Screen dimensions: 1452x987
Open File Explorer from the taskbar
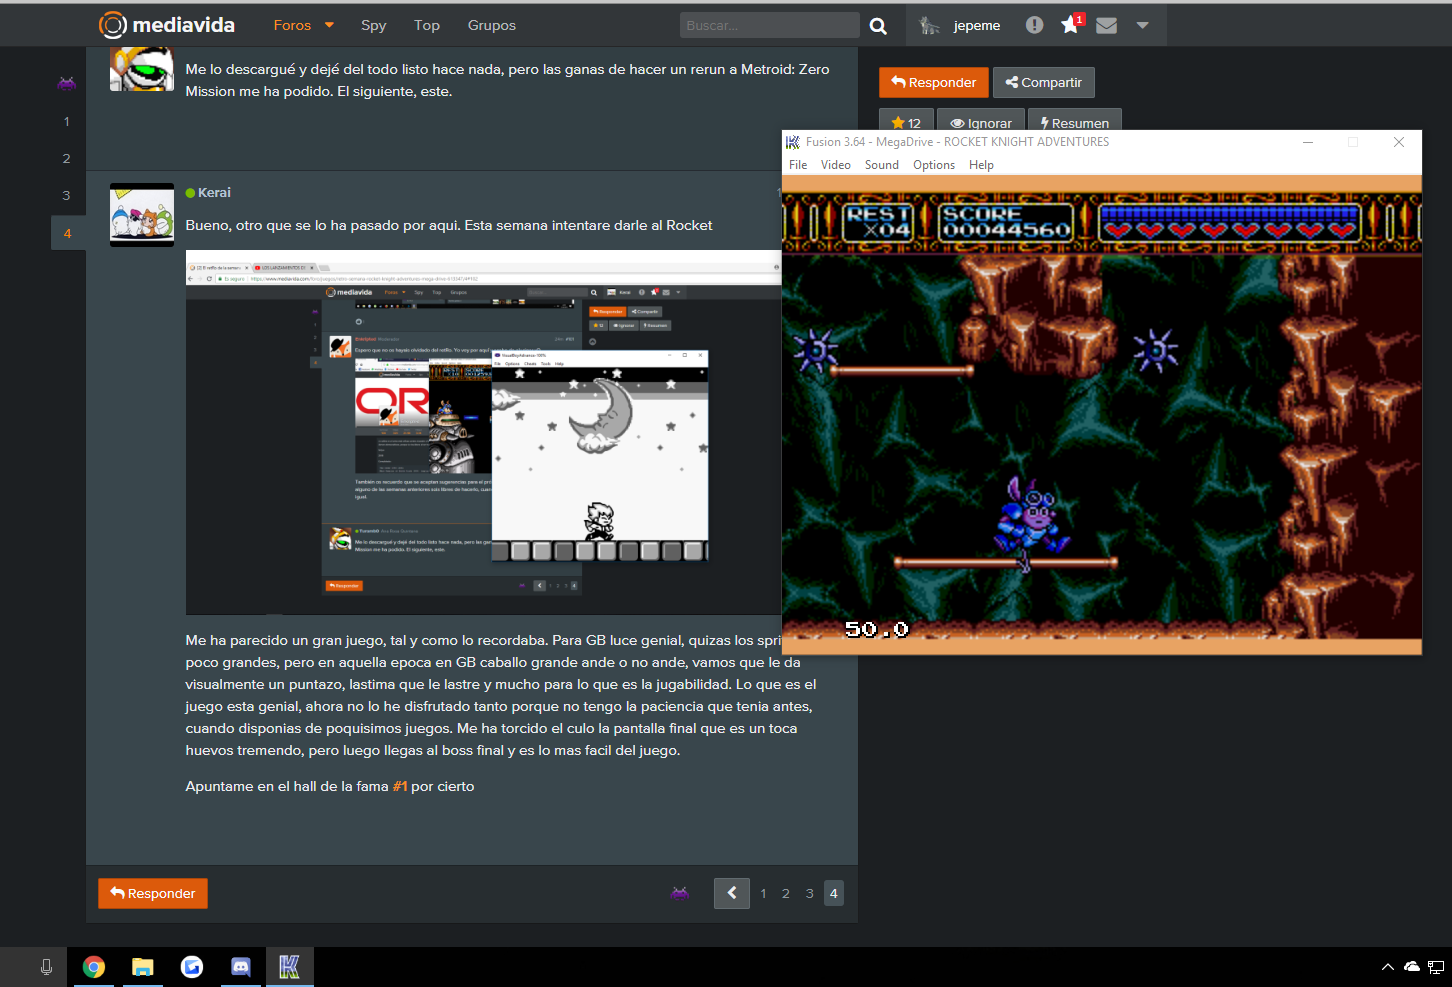pos(143,967)
